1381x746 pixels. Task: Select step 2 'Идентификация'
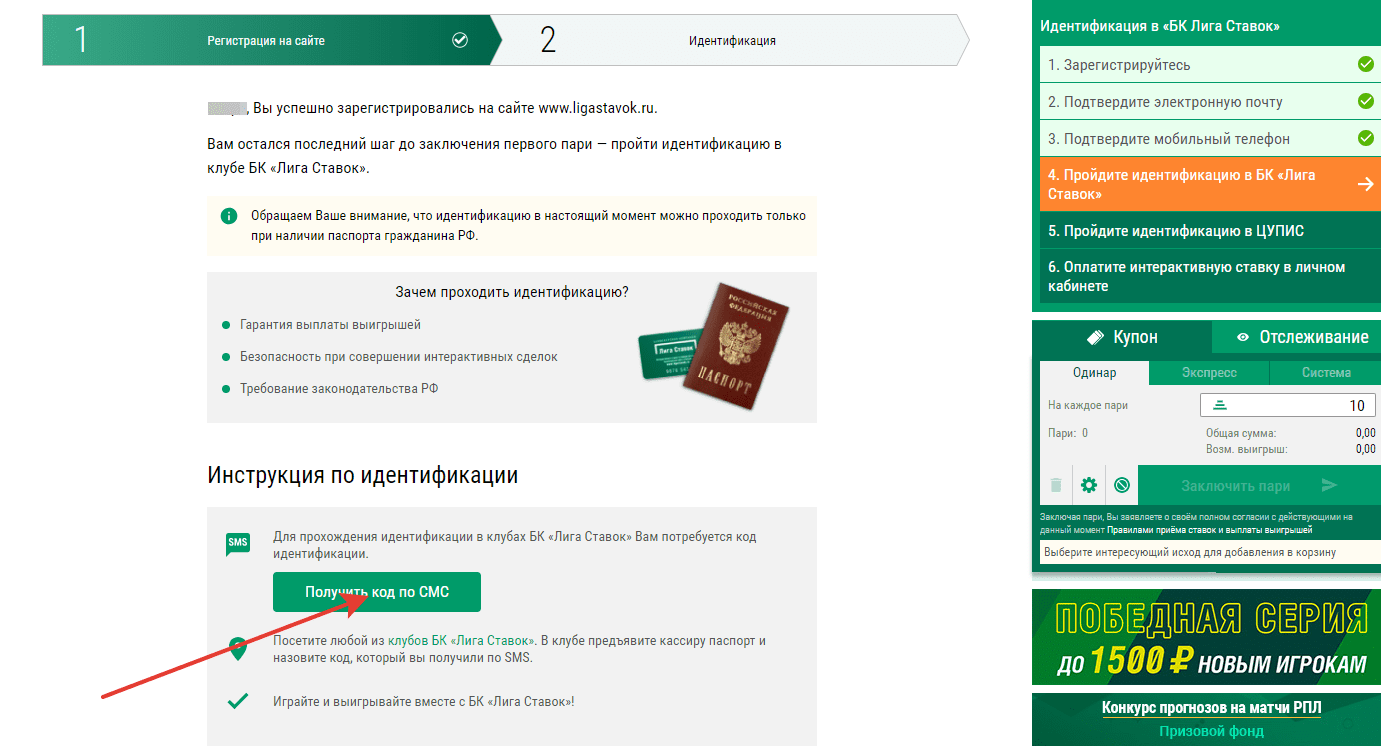[x=731, y=41]
